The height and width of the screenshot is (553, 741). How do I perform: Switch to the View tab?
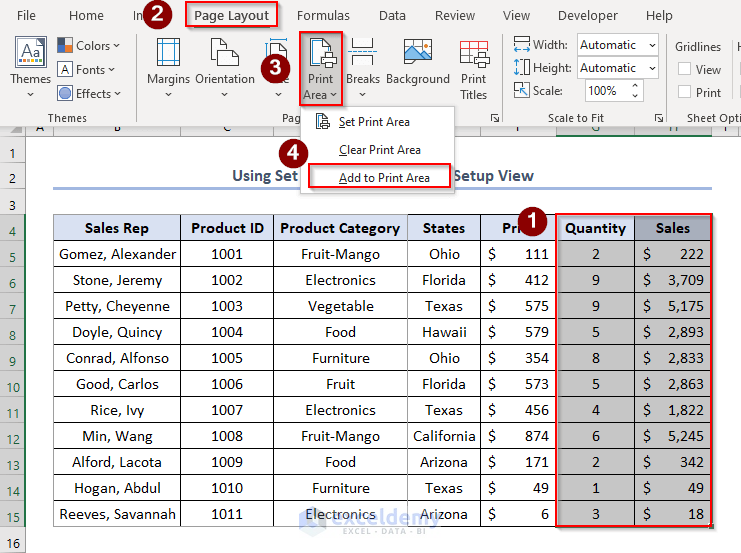516,16
